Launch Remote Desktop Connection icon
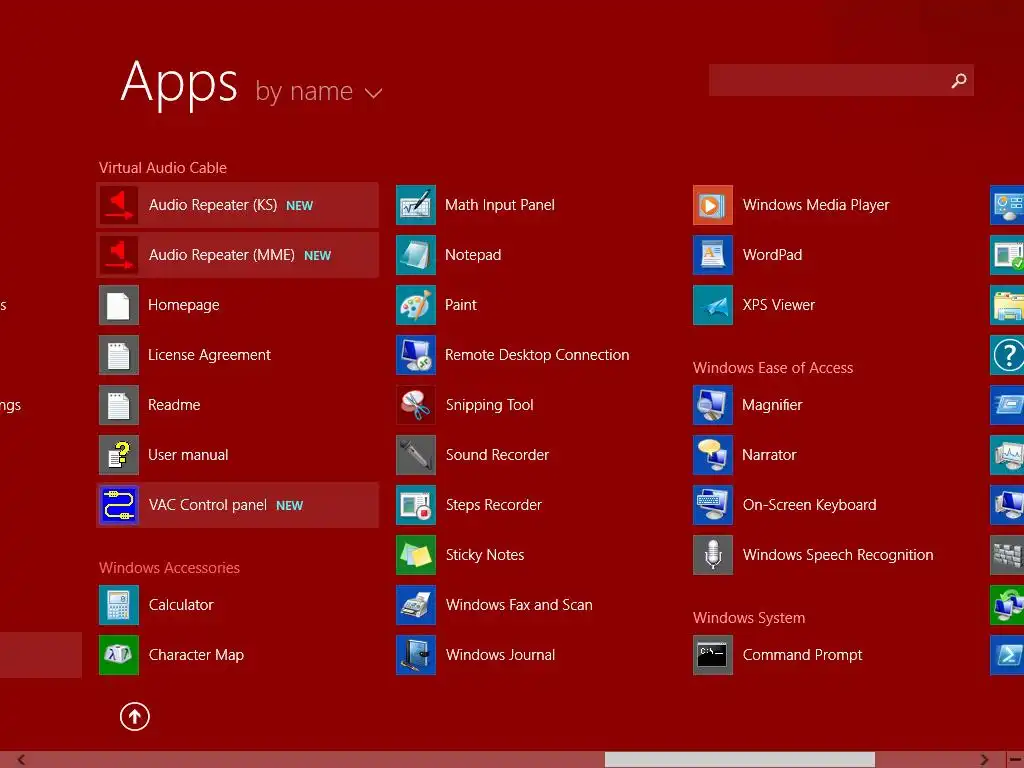Screen dimensions: 1024x768 (x=416, y=355)
